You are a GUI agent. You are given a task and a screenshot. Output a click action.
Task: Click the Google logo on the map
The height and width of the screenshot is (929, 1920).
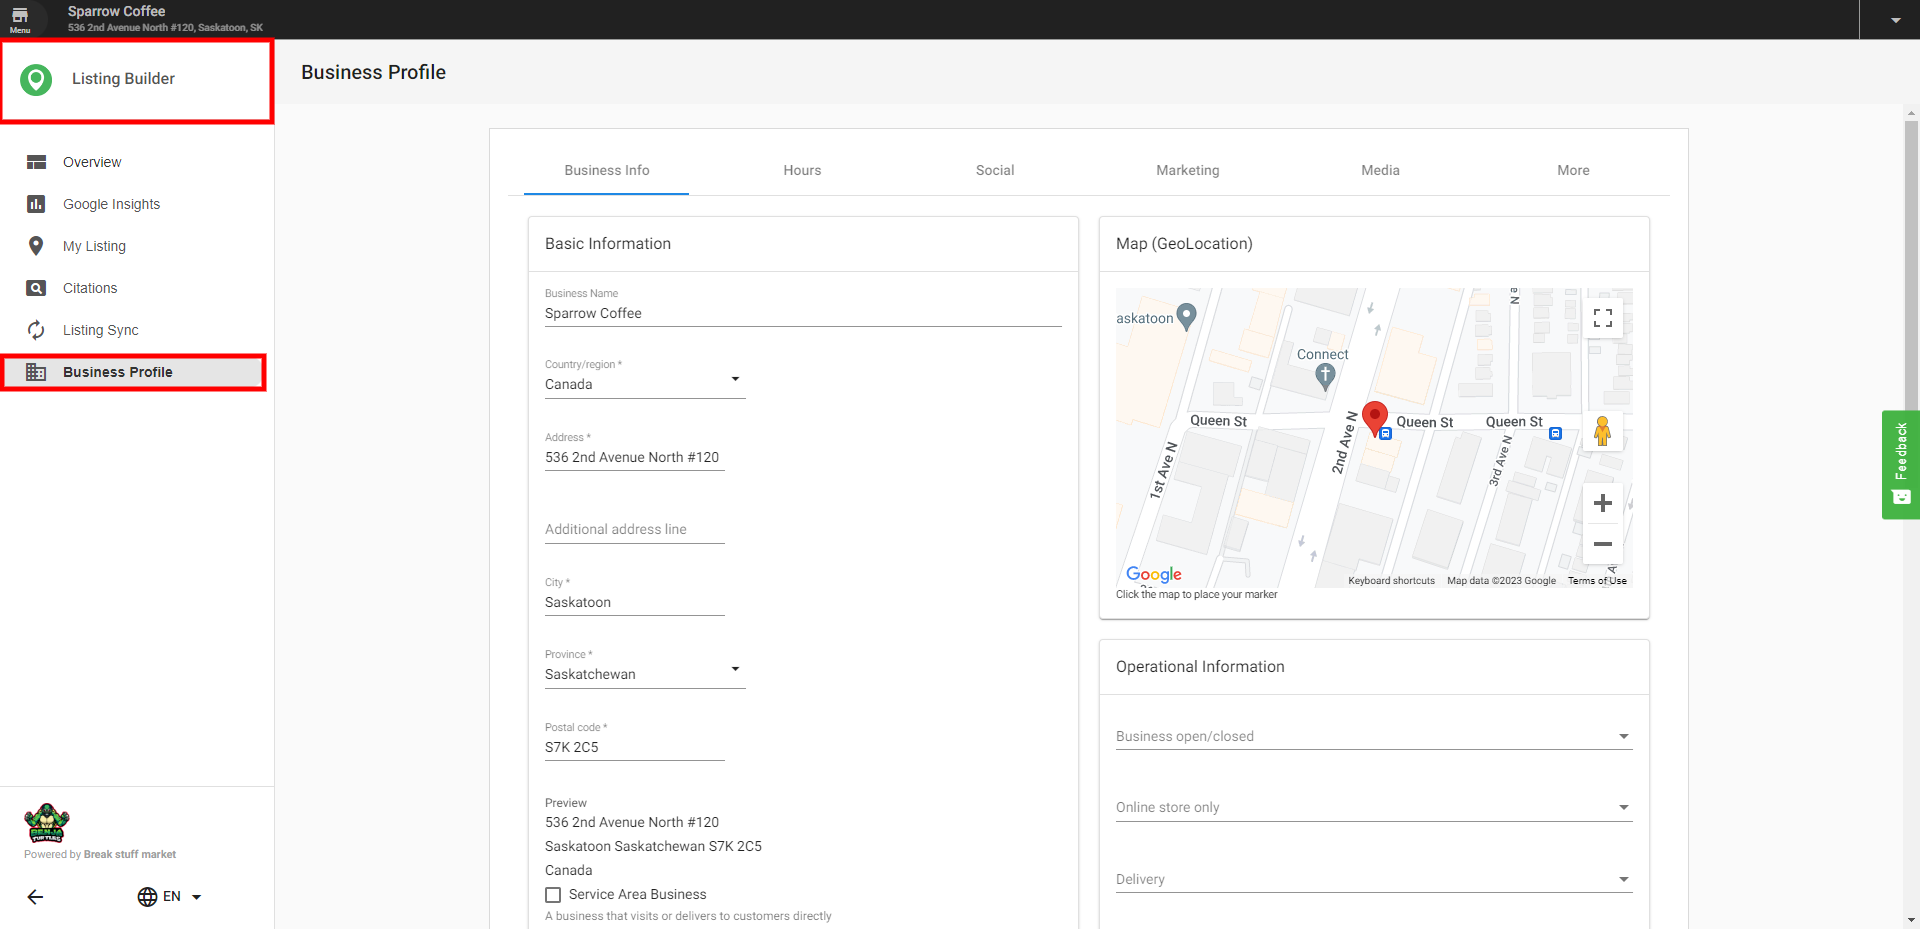pos(1154,574)
